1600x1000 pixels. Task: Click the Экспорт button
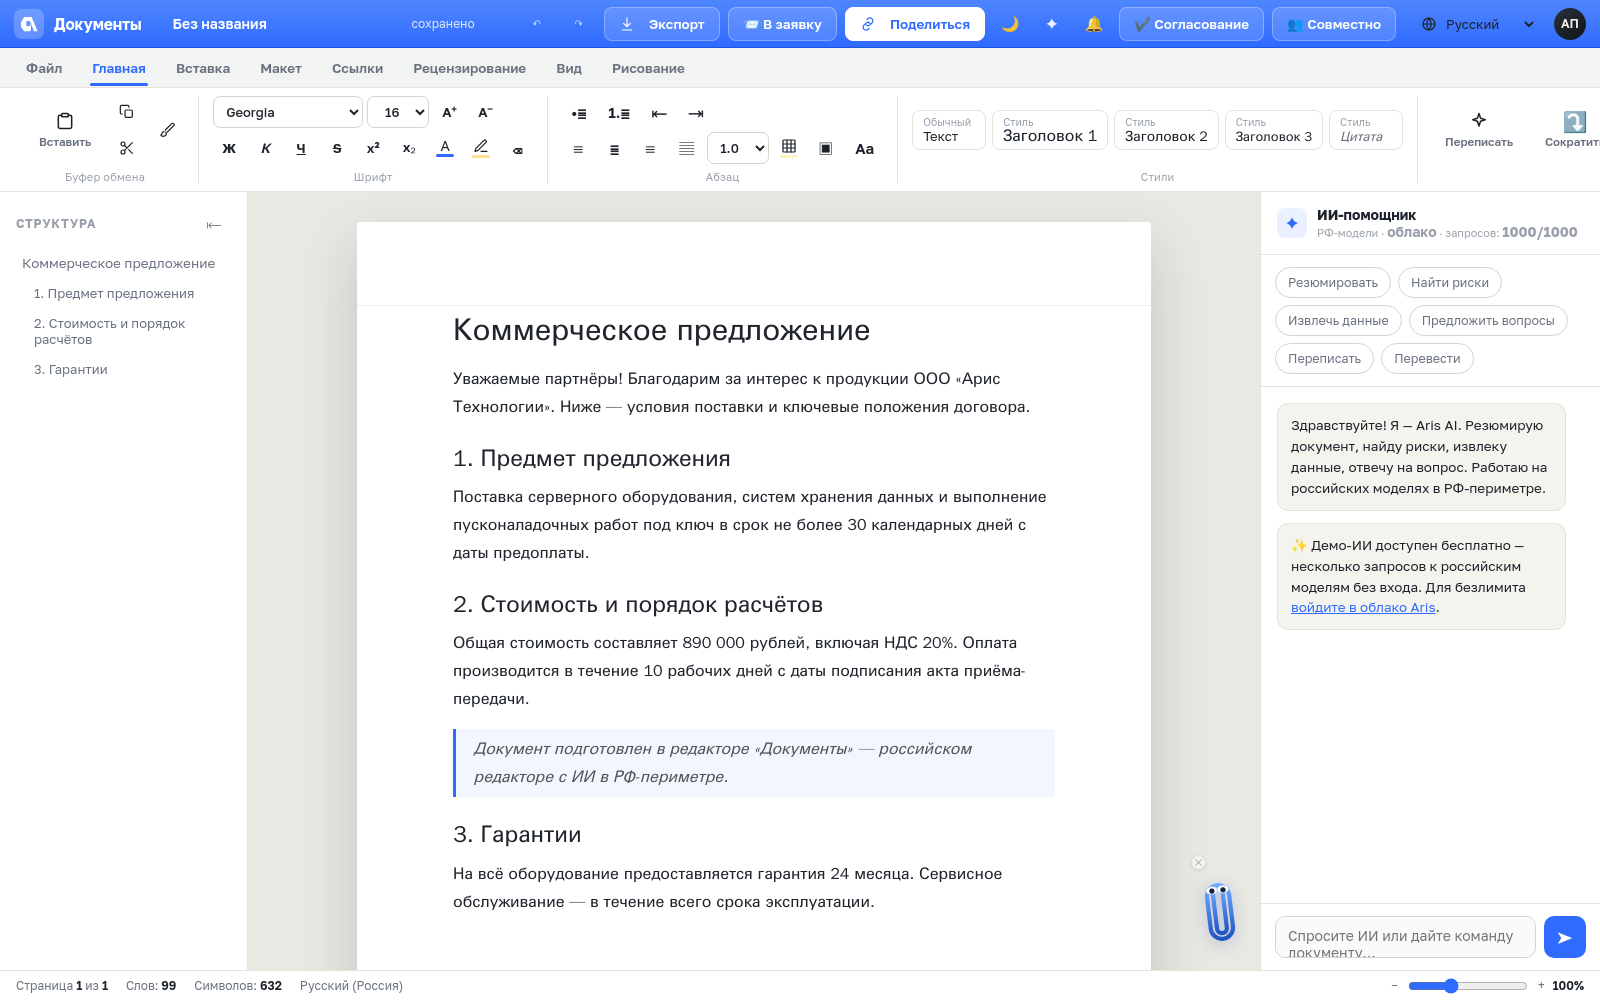point(662,24)
